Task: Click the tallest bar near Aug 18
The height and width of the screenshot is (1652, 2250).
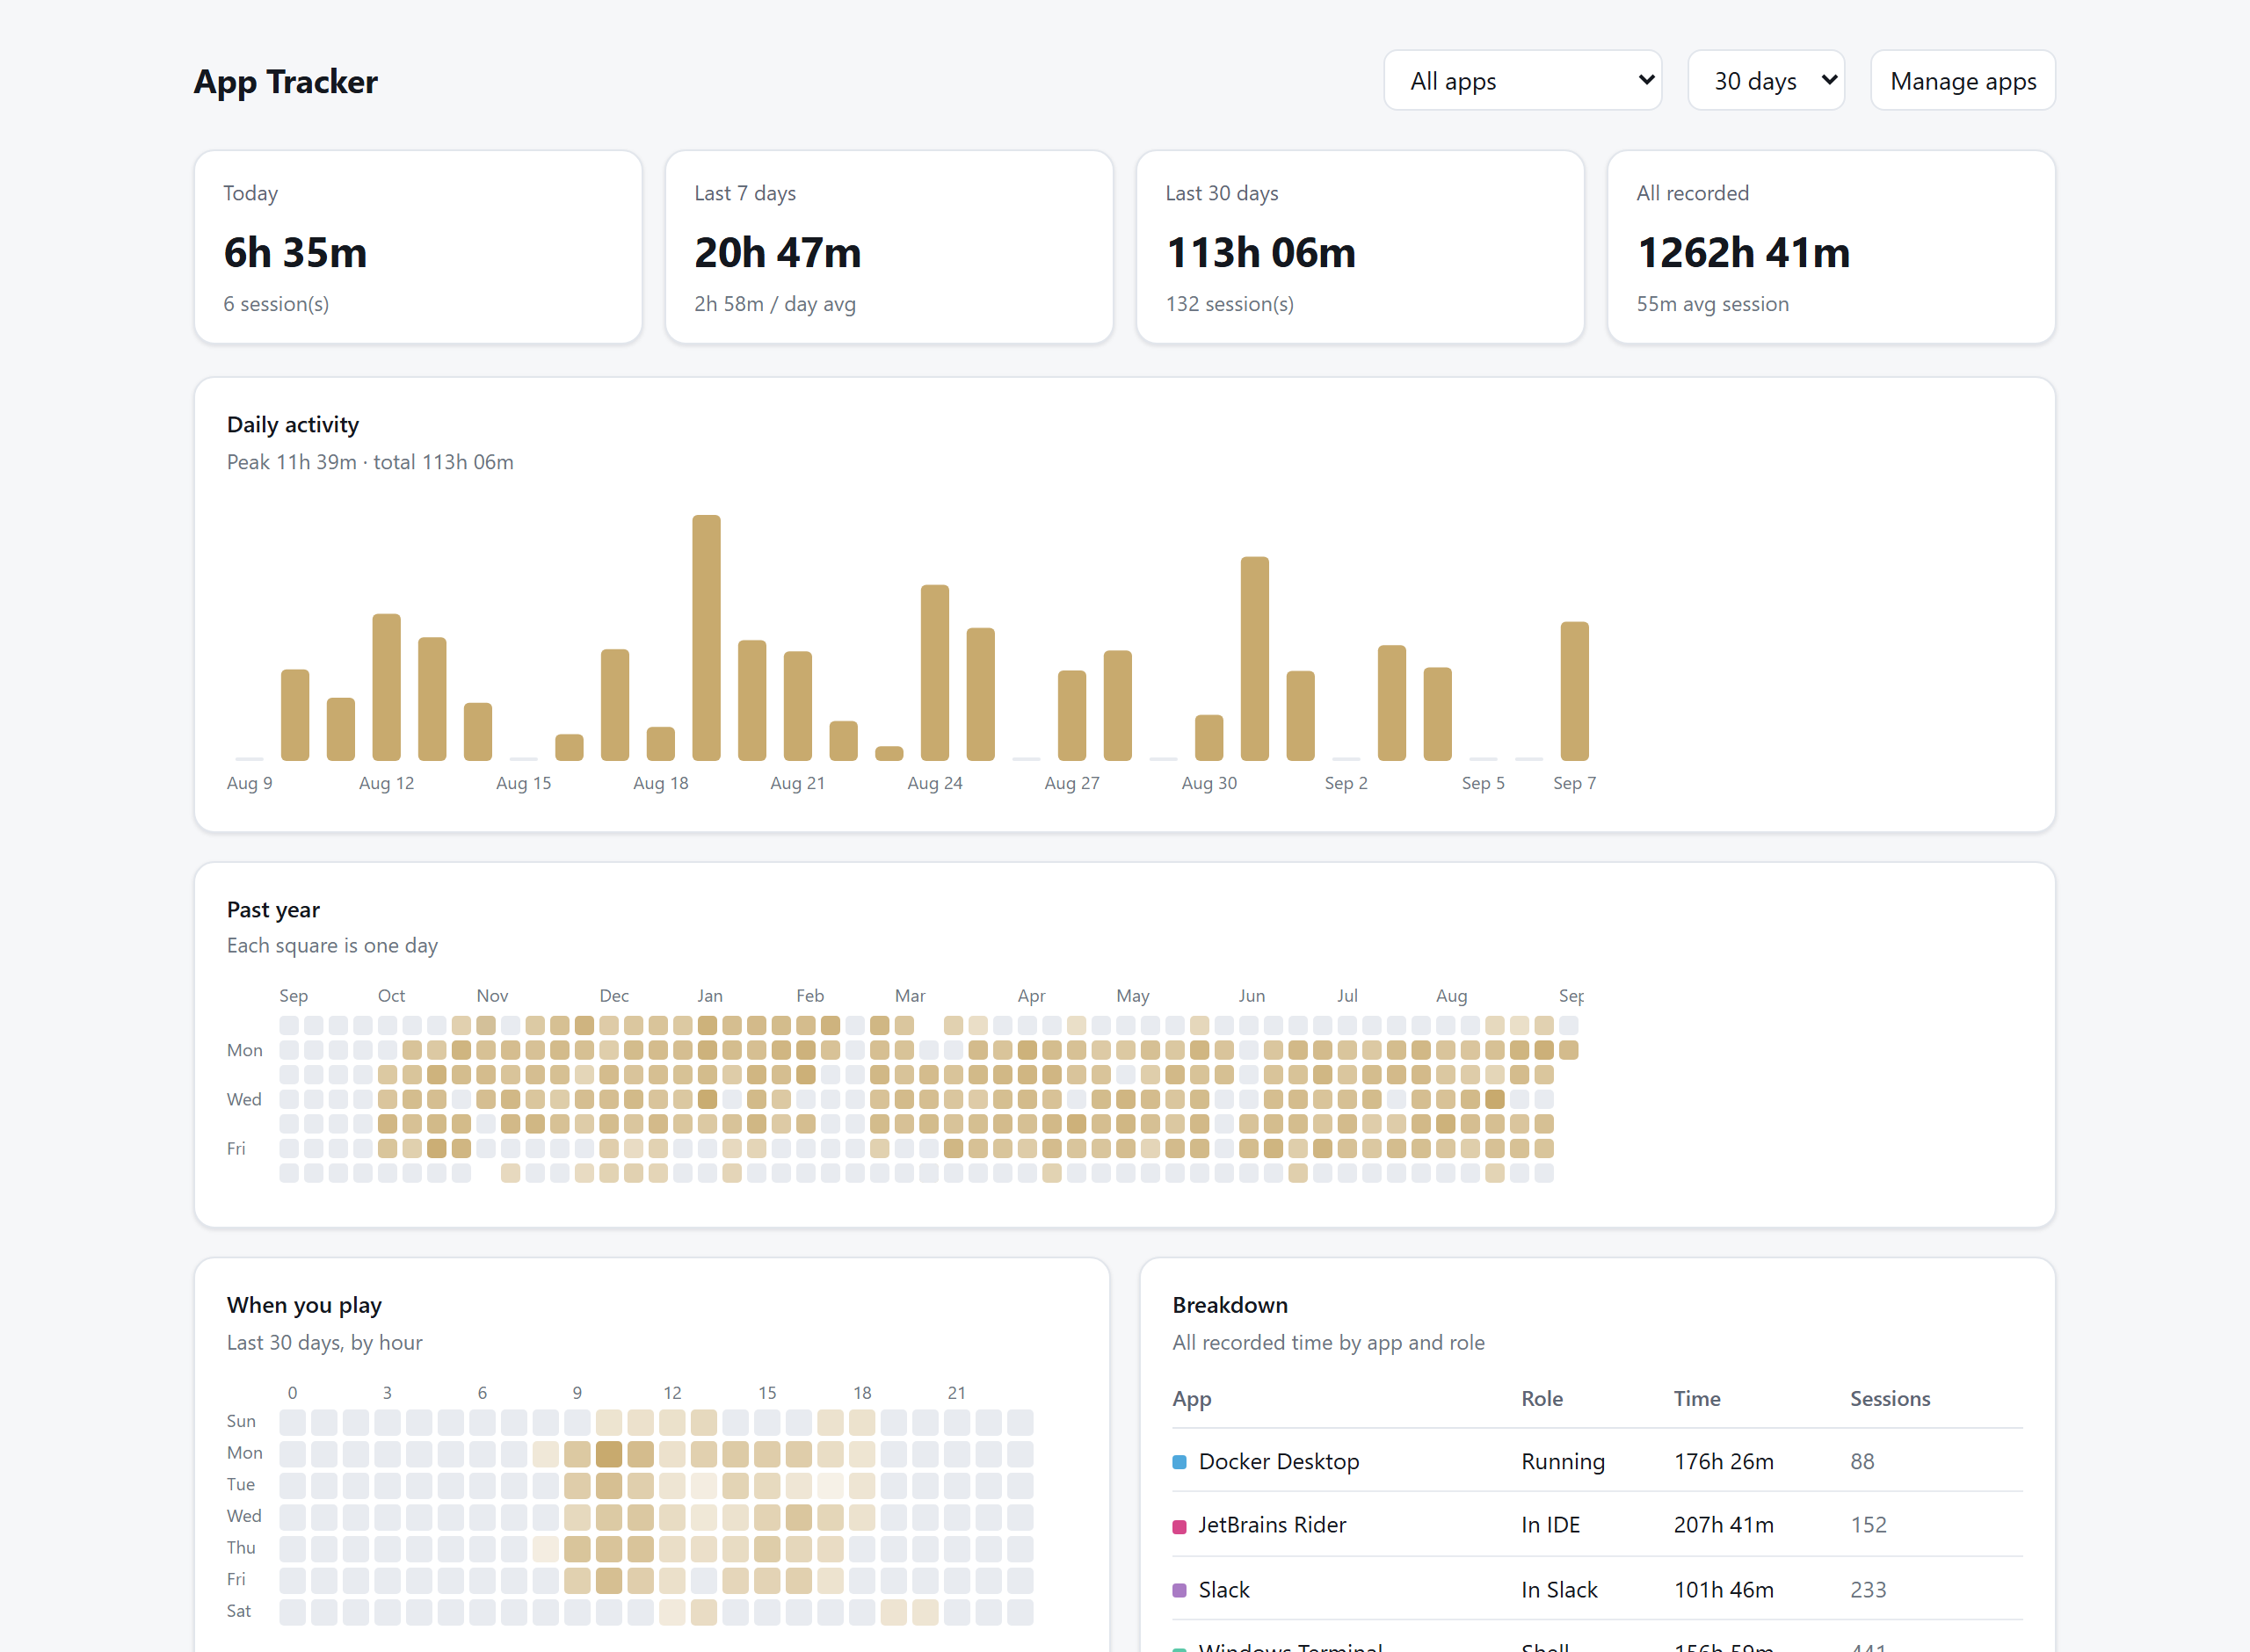Action: tap(706, 637)
